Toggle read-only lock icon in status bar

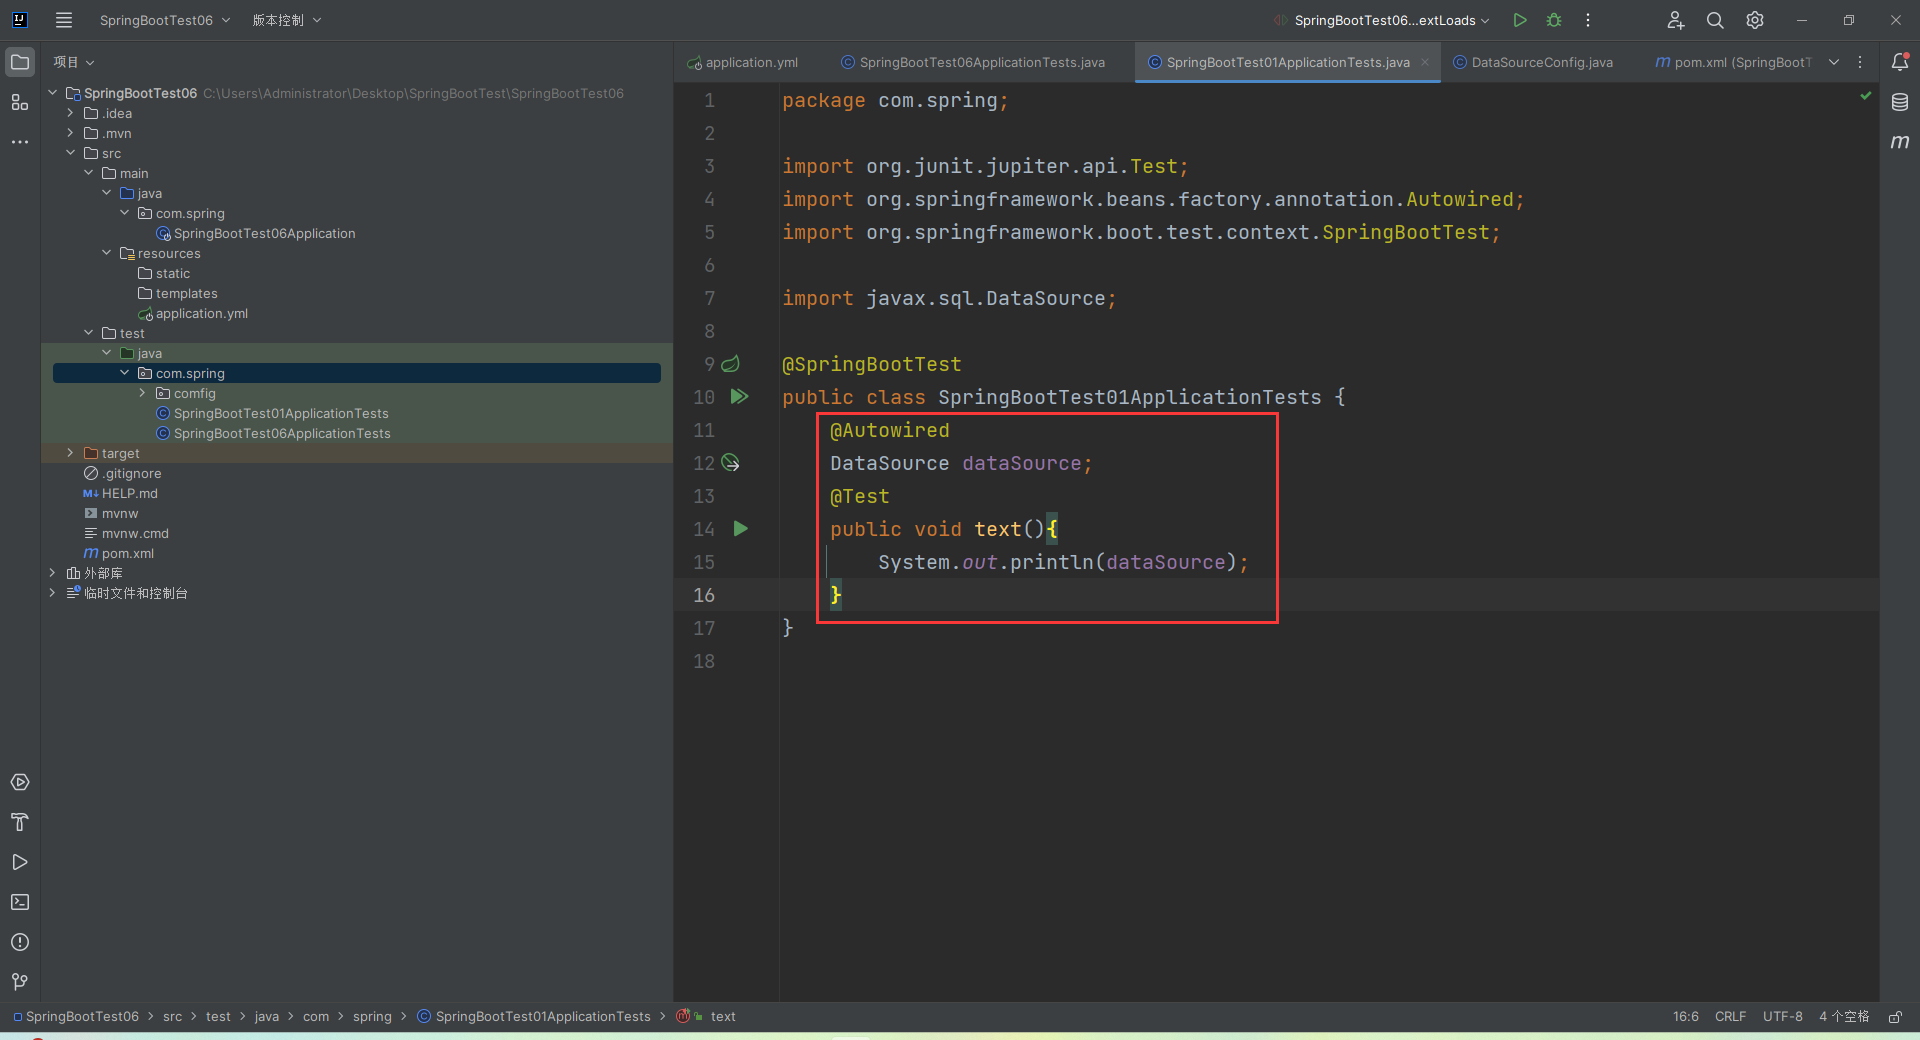(1895, 1017)
